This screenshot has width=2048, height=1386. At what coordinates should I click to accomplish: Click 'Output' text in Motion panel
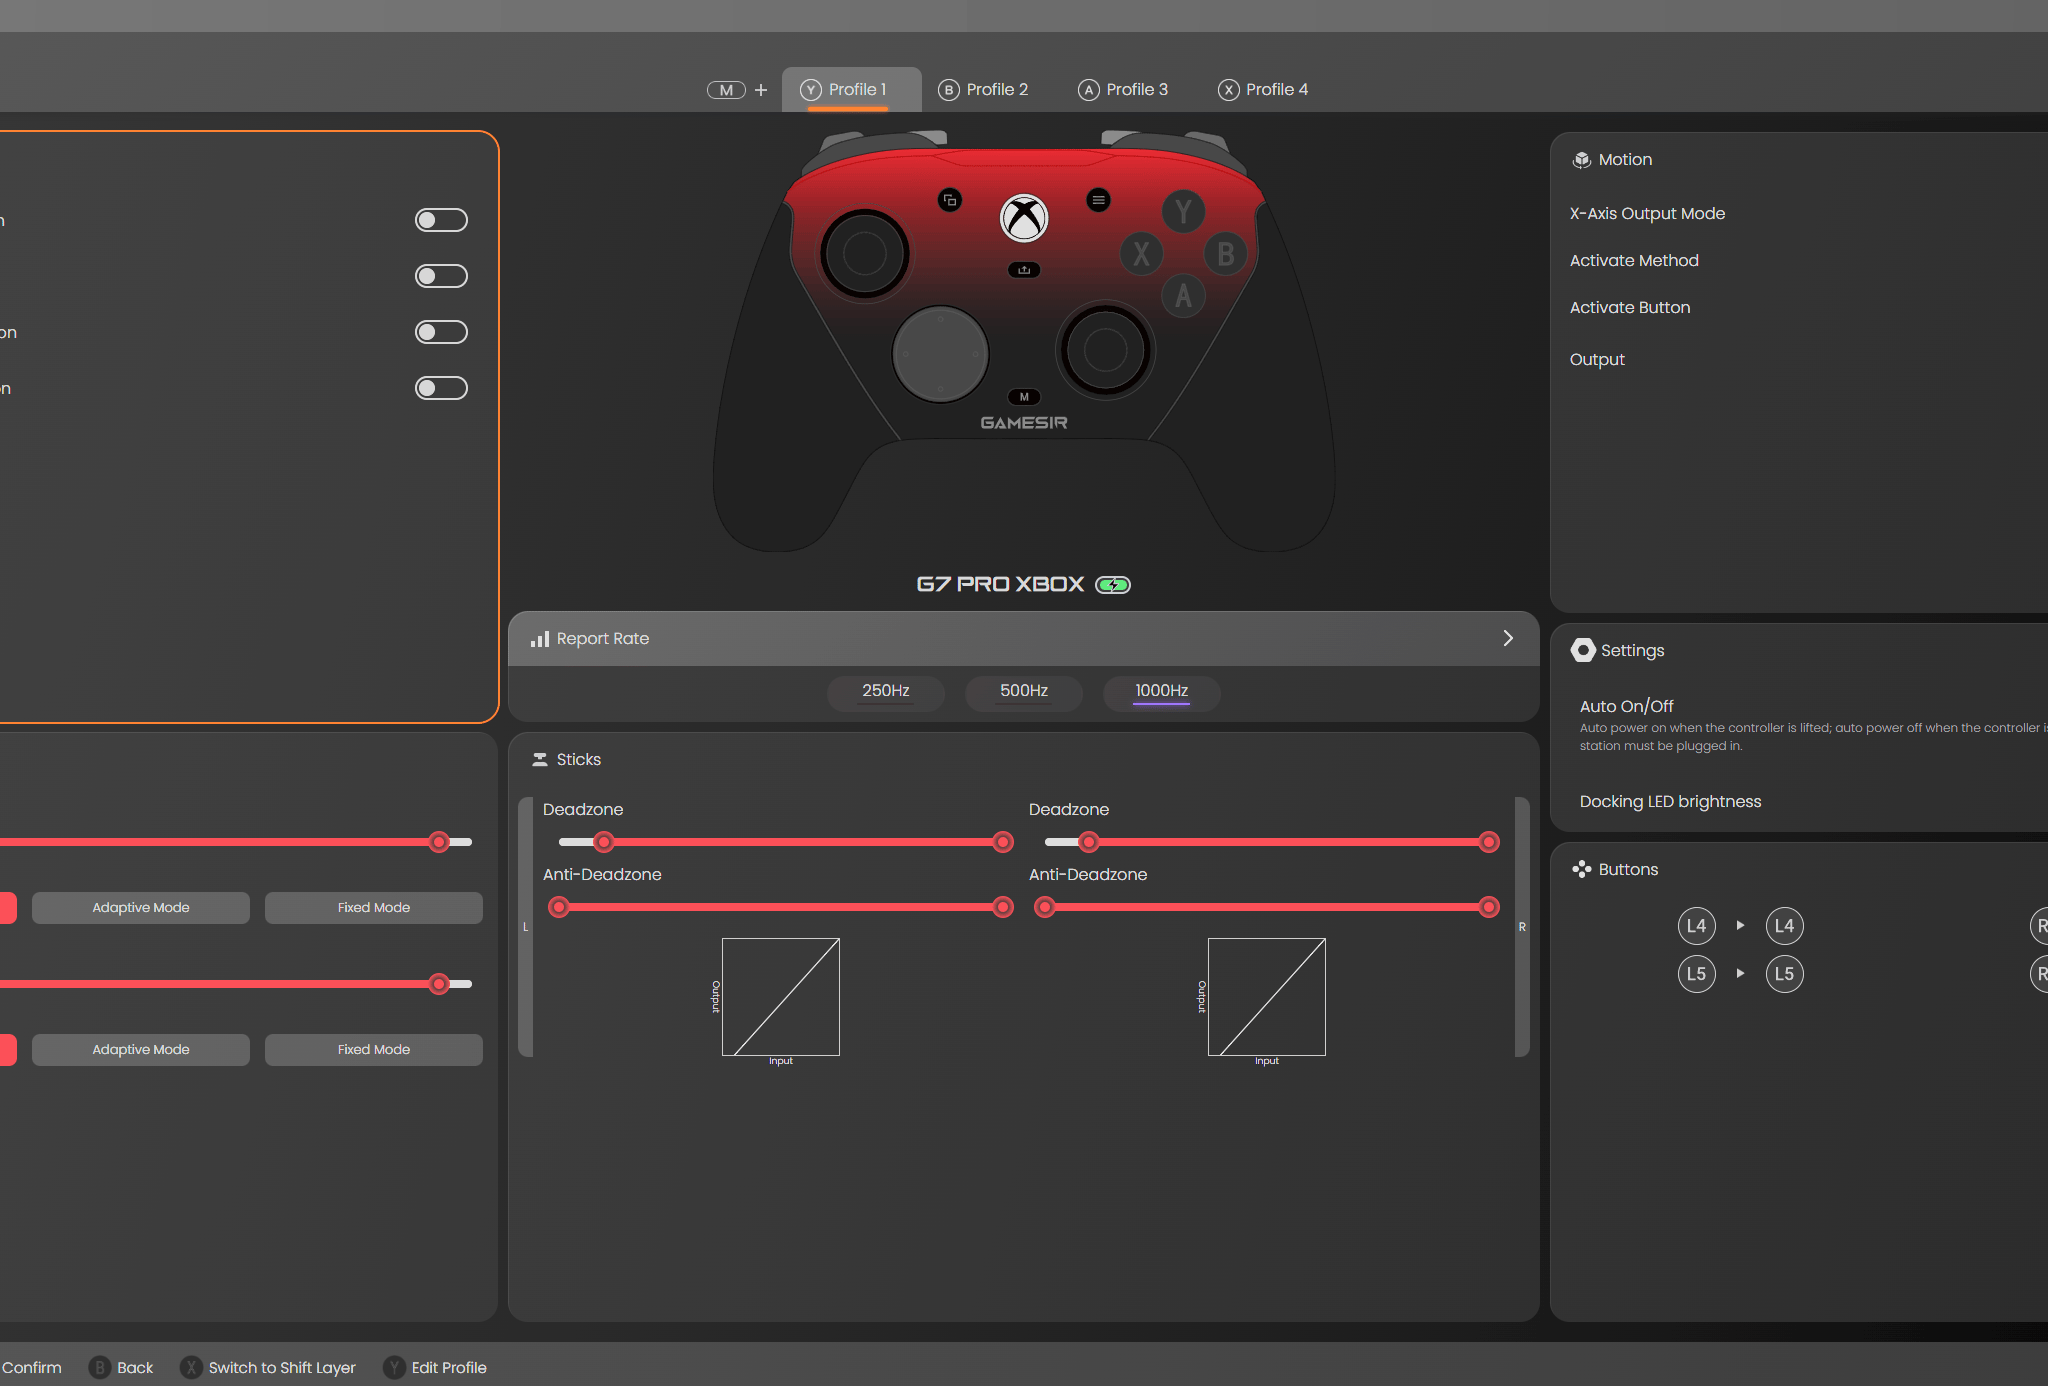(x=1597, y=360)
